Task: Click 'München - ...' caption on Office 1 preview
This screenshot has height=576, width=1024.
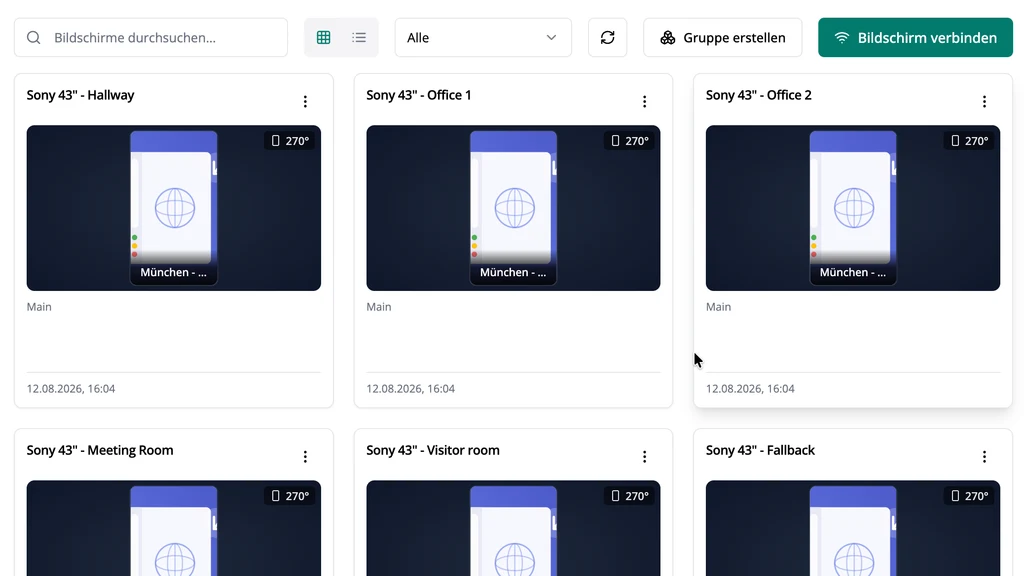Action: point(513,272)
